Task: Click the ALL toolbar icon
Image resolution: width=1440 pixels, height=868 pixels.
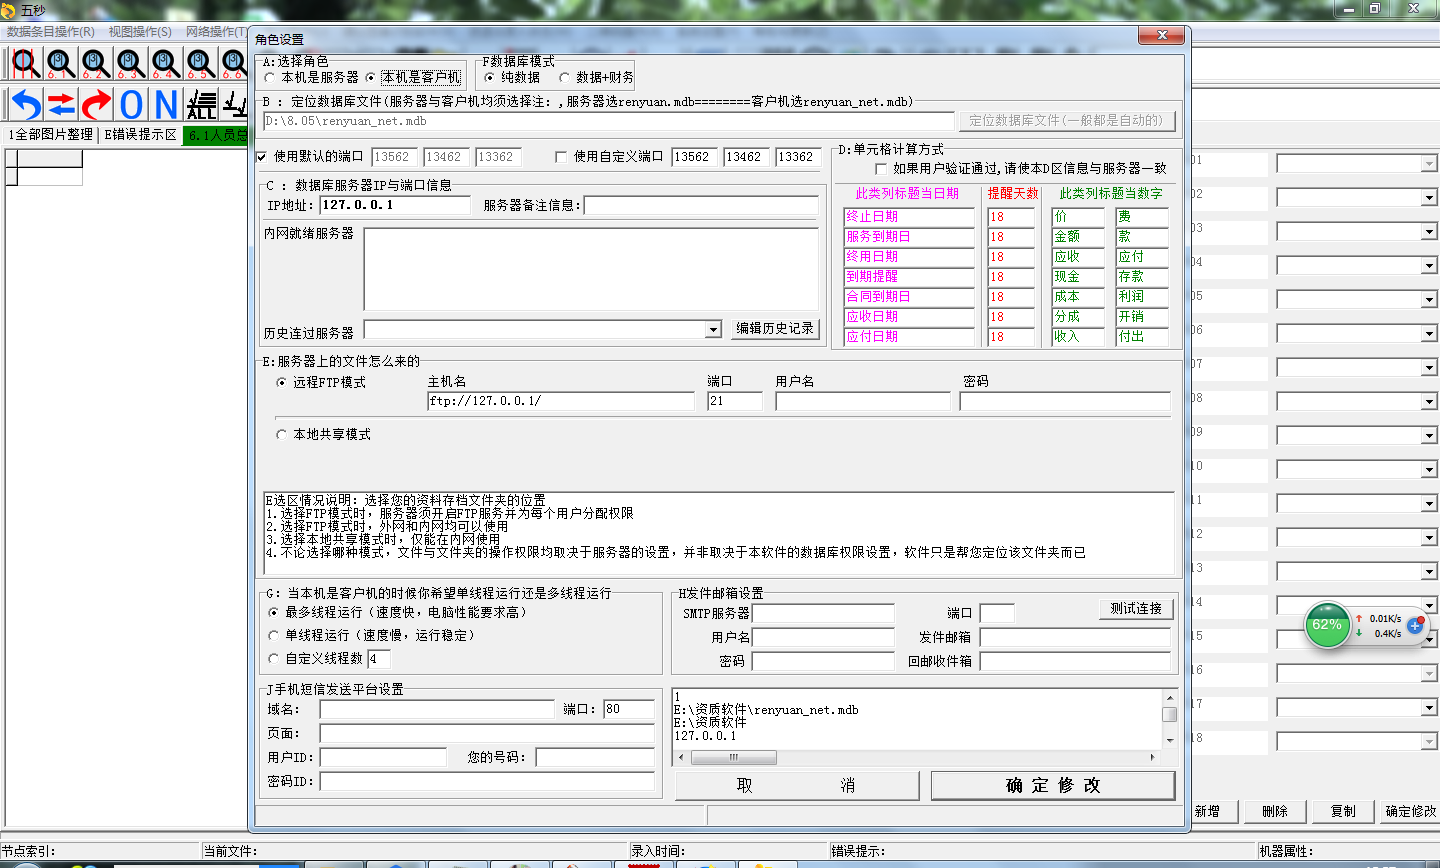Action: (201, 104)
